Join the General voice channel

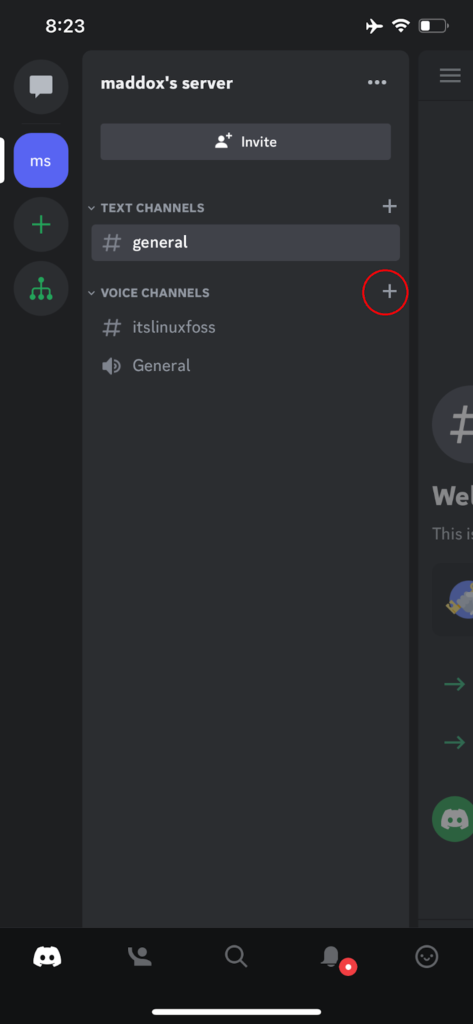(x=246, y=366)
